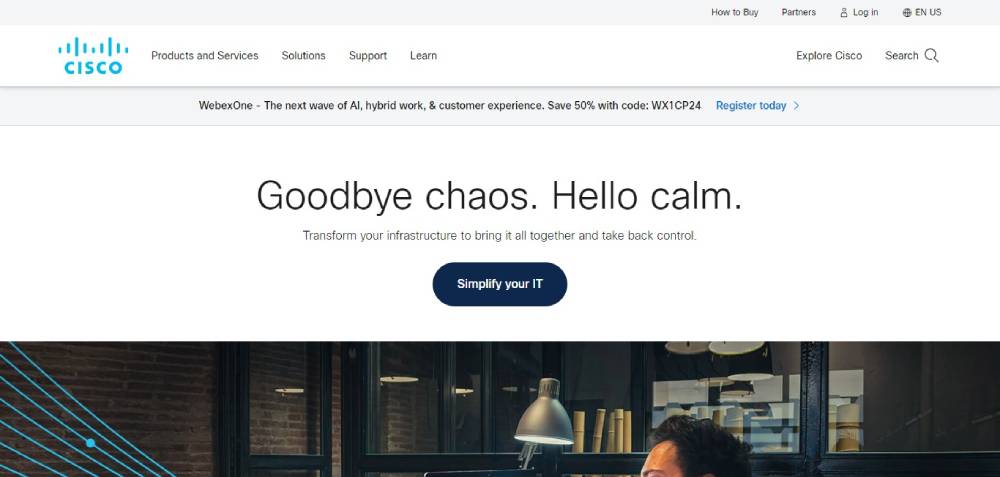1000x477 pixels.
Task: Click the Simplify your IT button
Action: [x=500, y=284]
